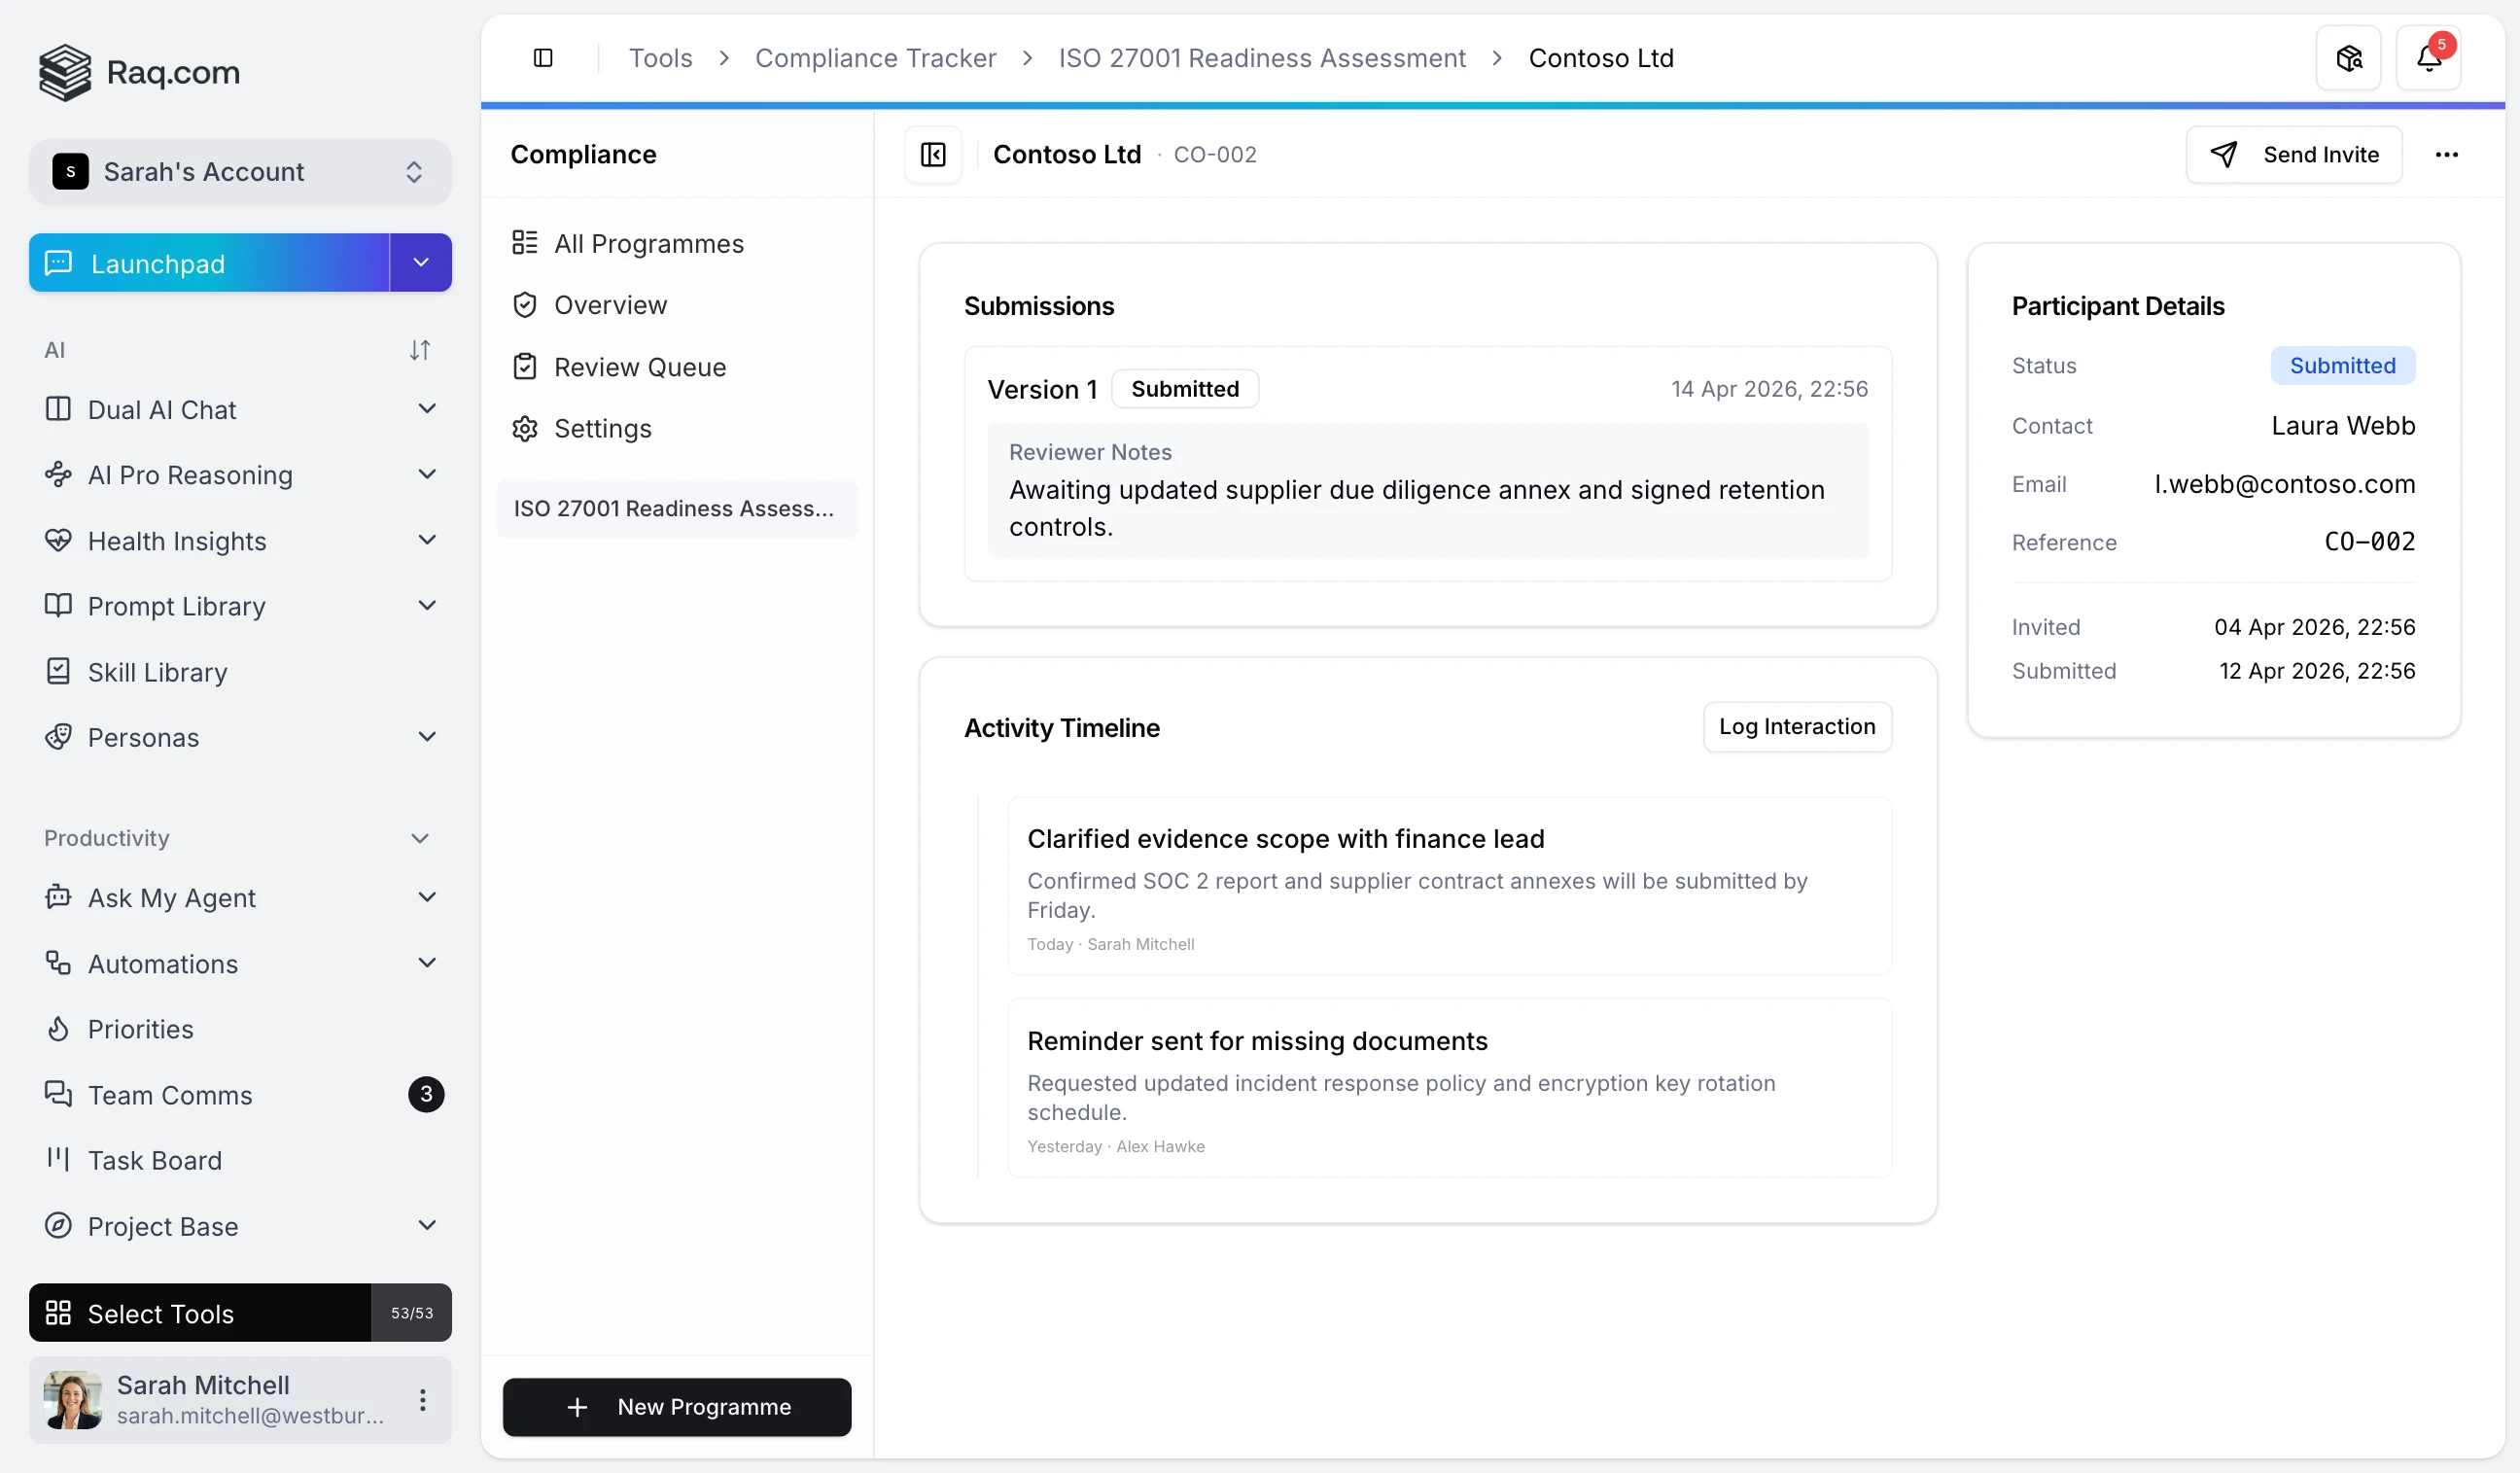
Task: Open AI Pro Reasoning
Action: coord(190,475)
